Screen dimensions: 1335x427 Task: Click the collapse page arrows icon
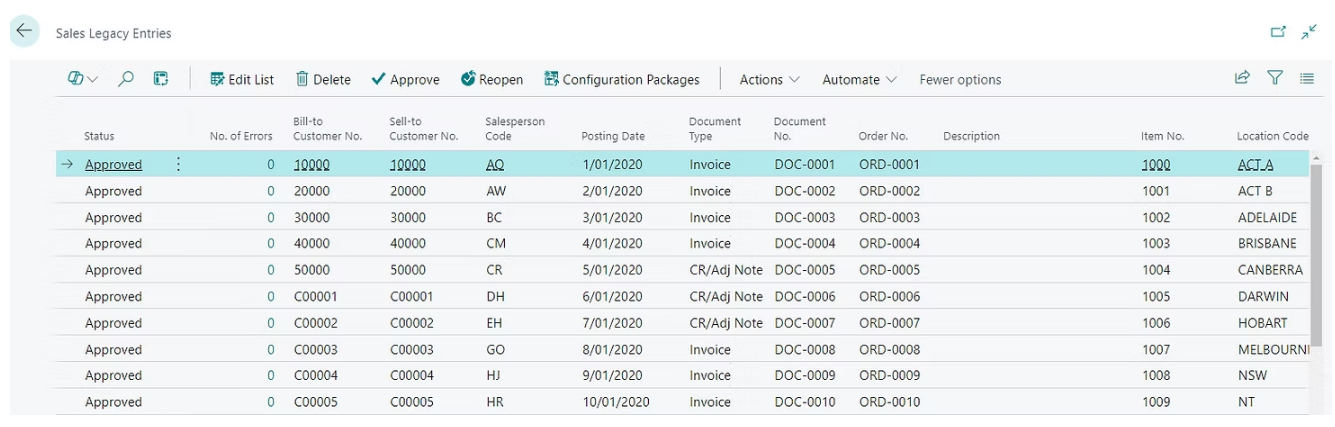pos(1309,32)
